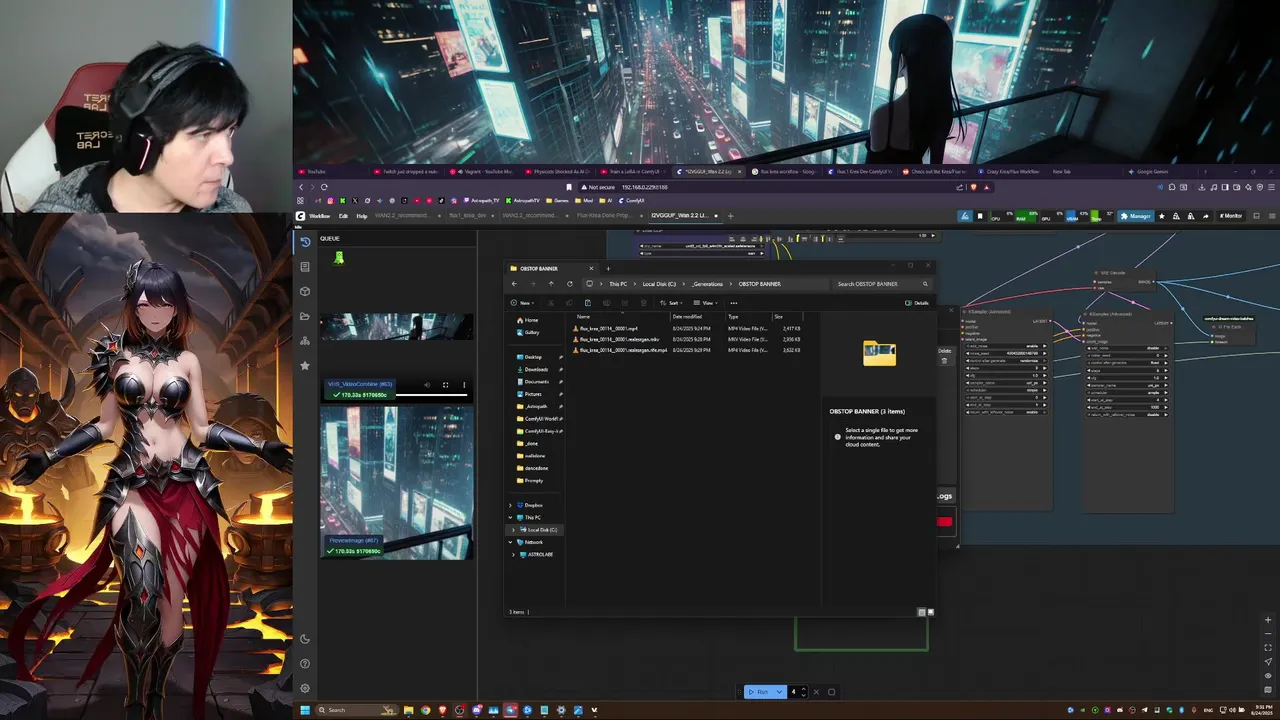
Task: Expand the Dropbox tree node
Action: (x=510, y=505)
